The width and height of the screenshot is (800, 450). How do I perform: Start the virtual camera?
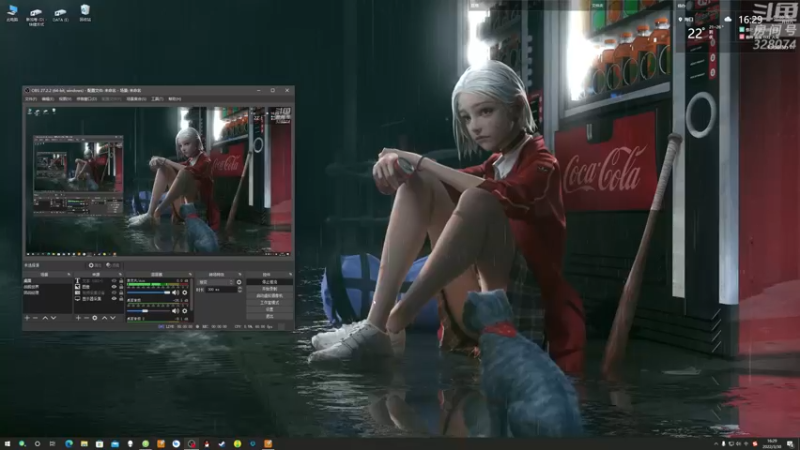pos(269,296)
